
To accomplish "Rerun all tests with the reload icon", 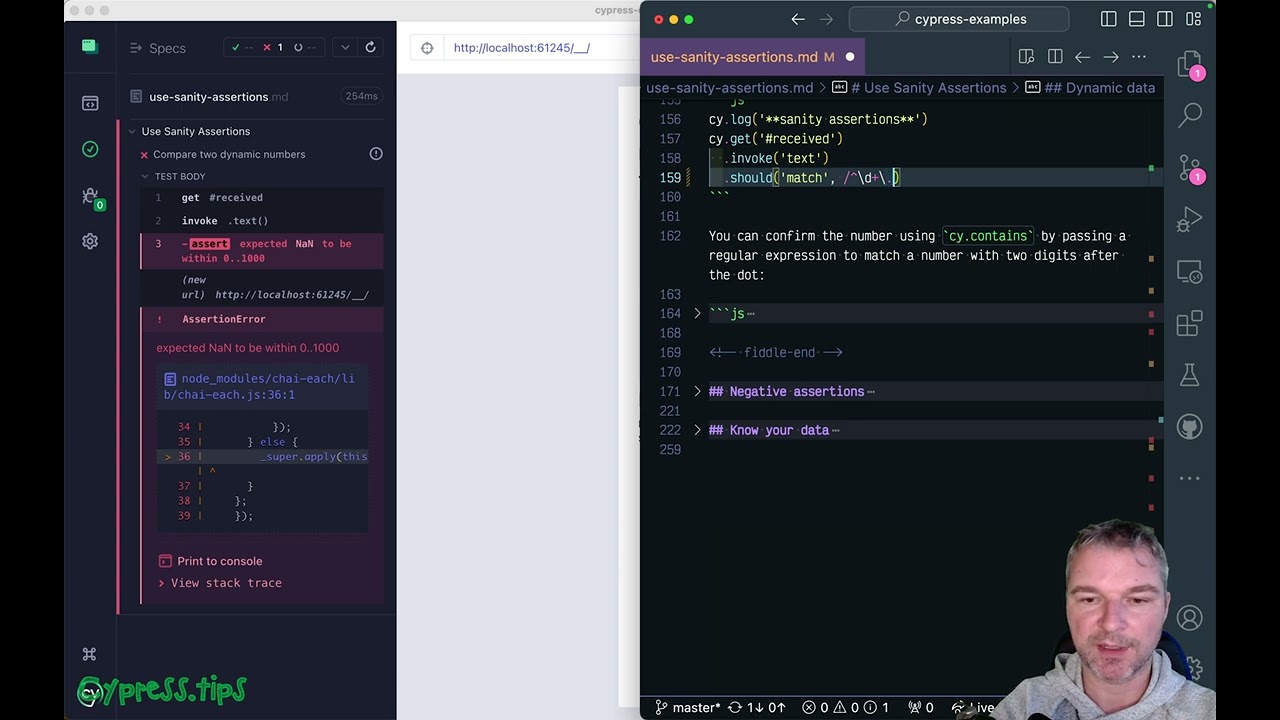I will tap(370, 47).
